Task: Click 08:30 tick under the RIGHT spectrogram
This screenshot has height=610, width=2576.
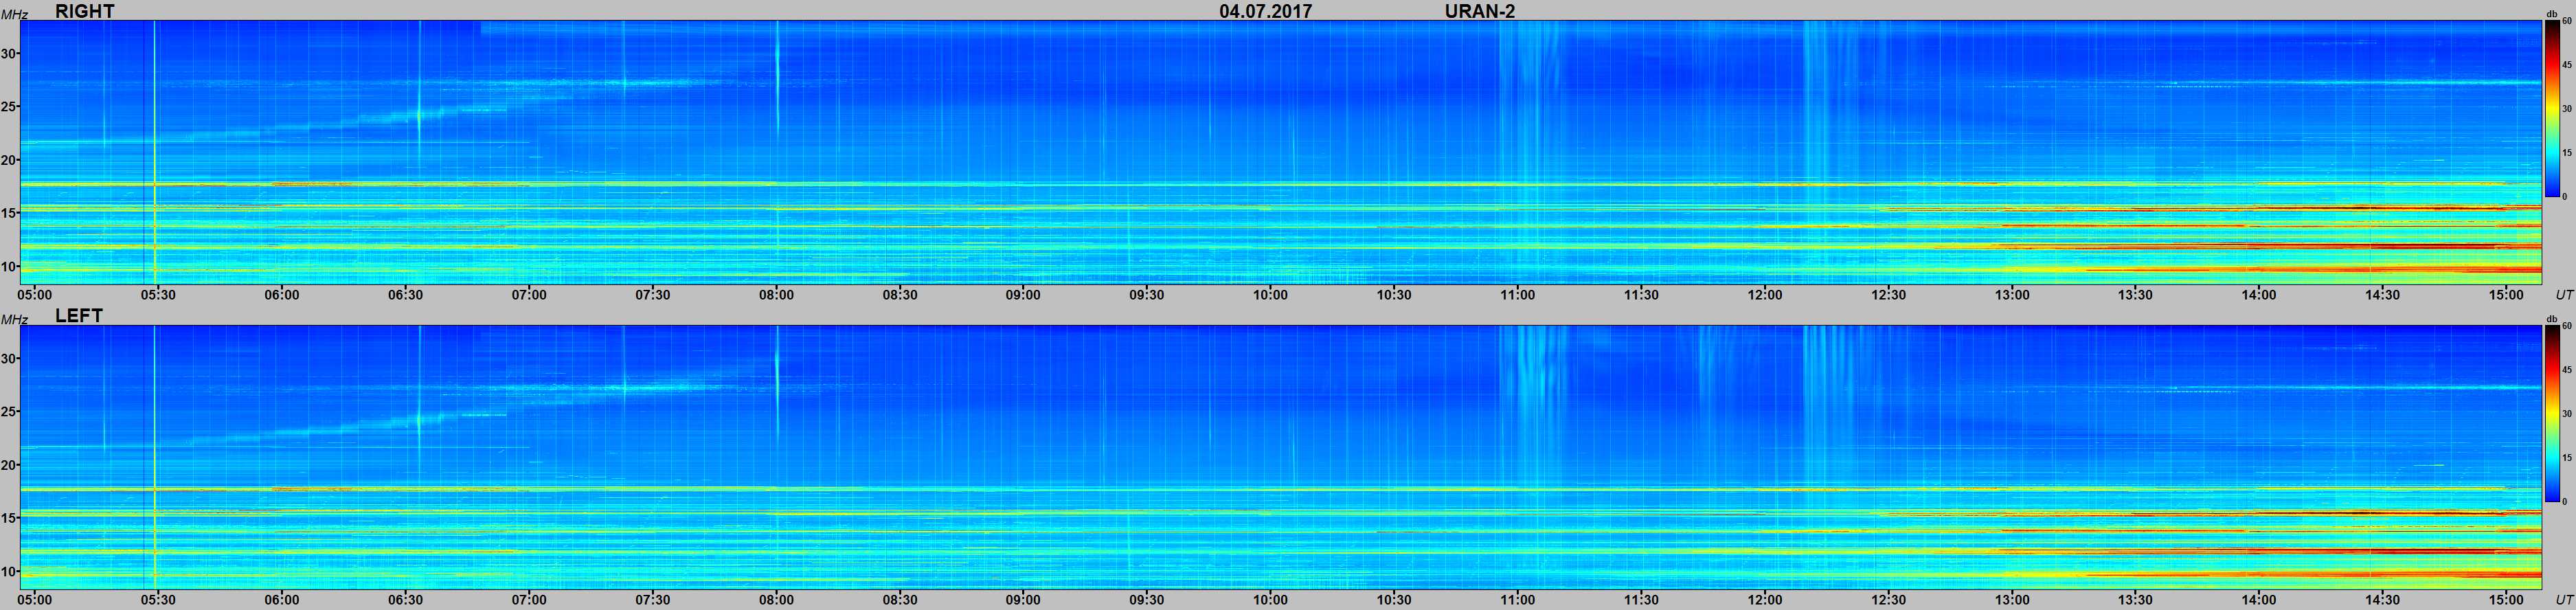Action: (899, 294)
